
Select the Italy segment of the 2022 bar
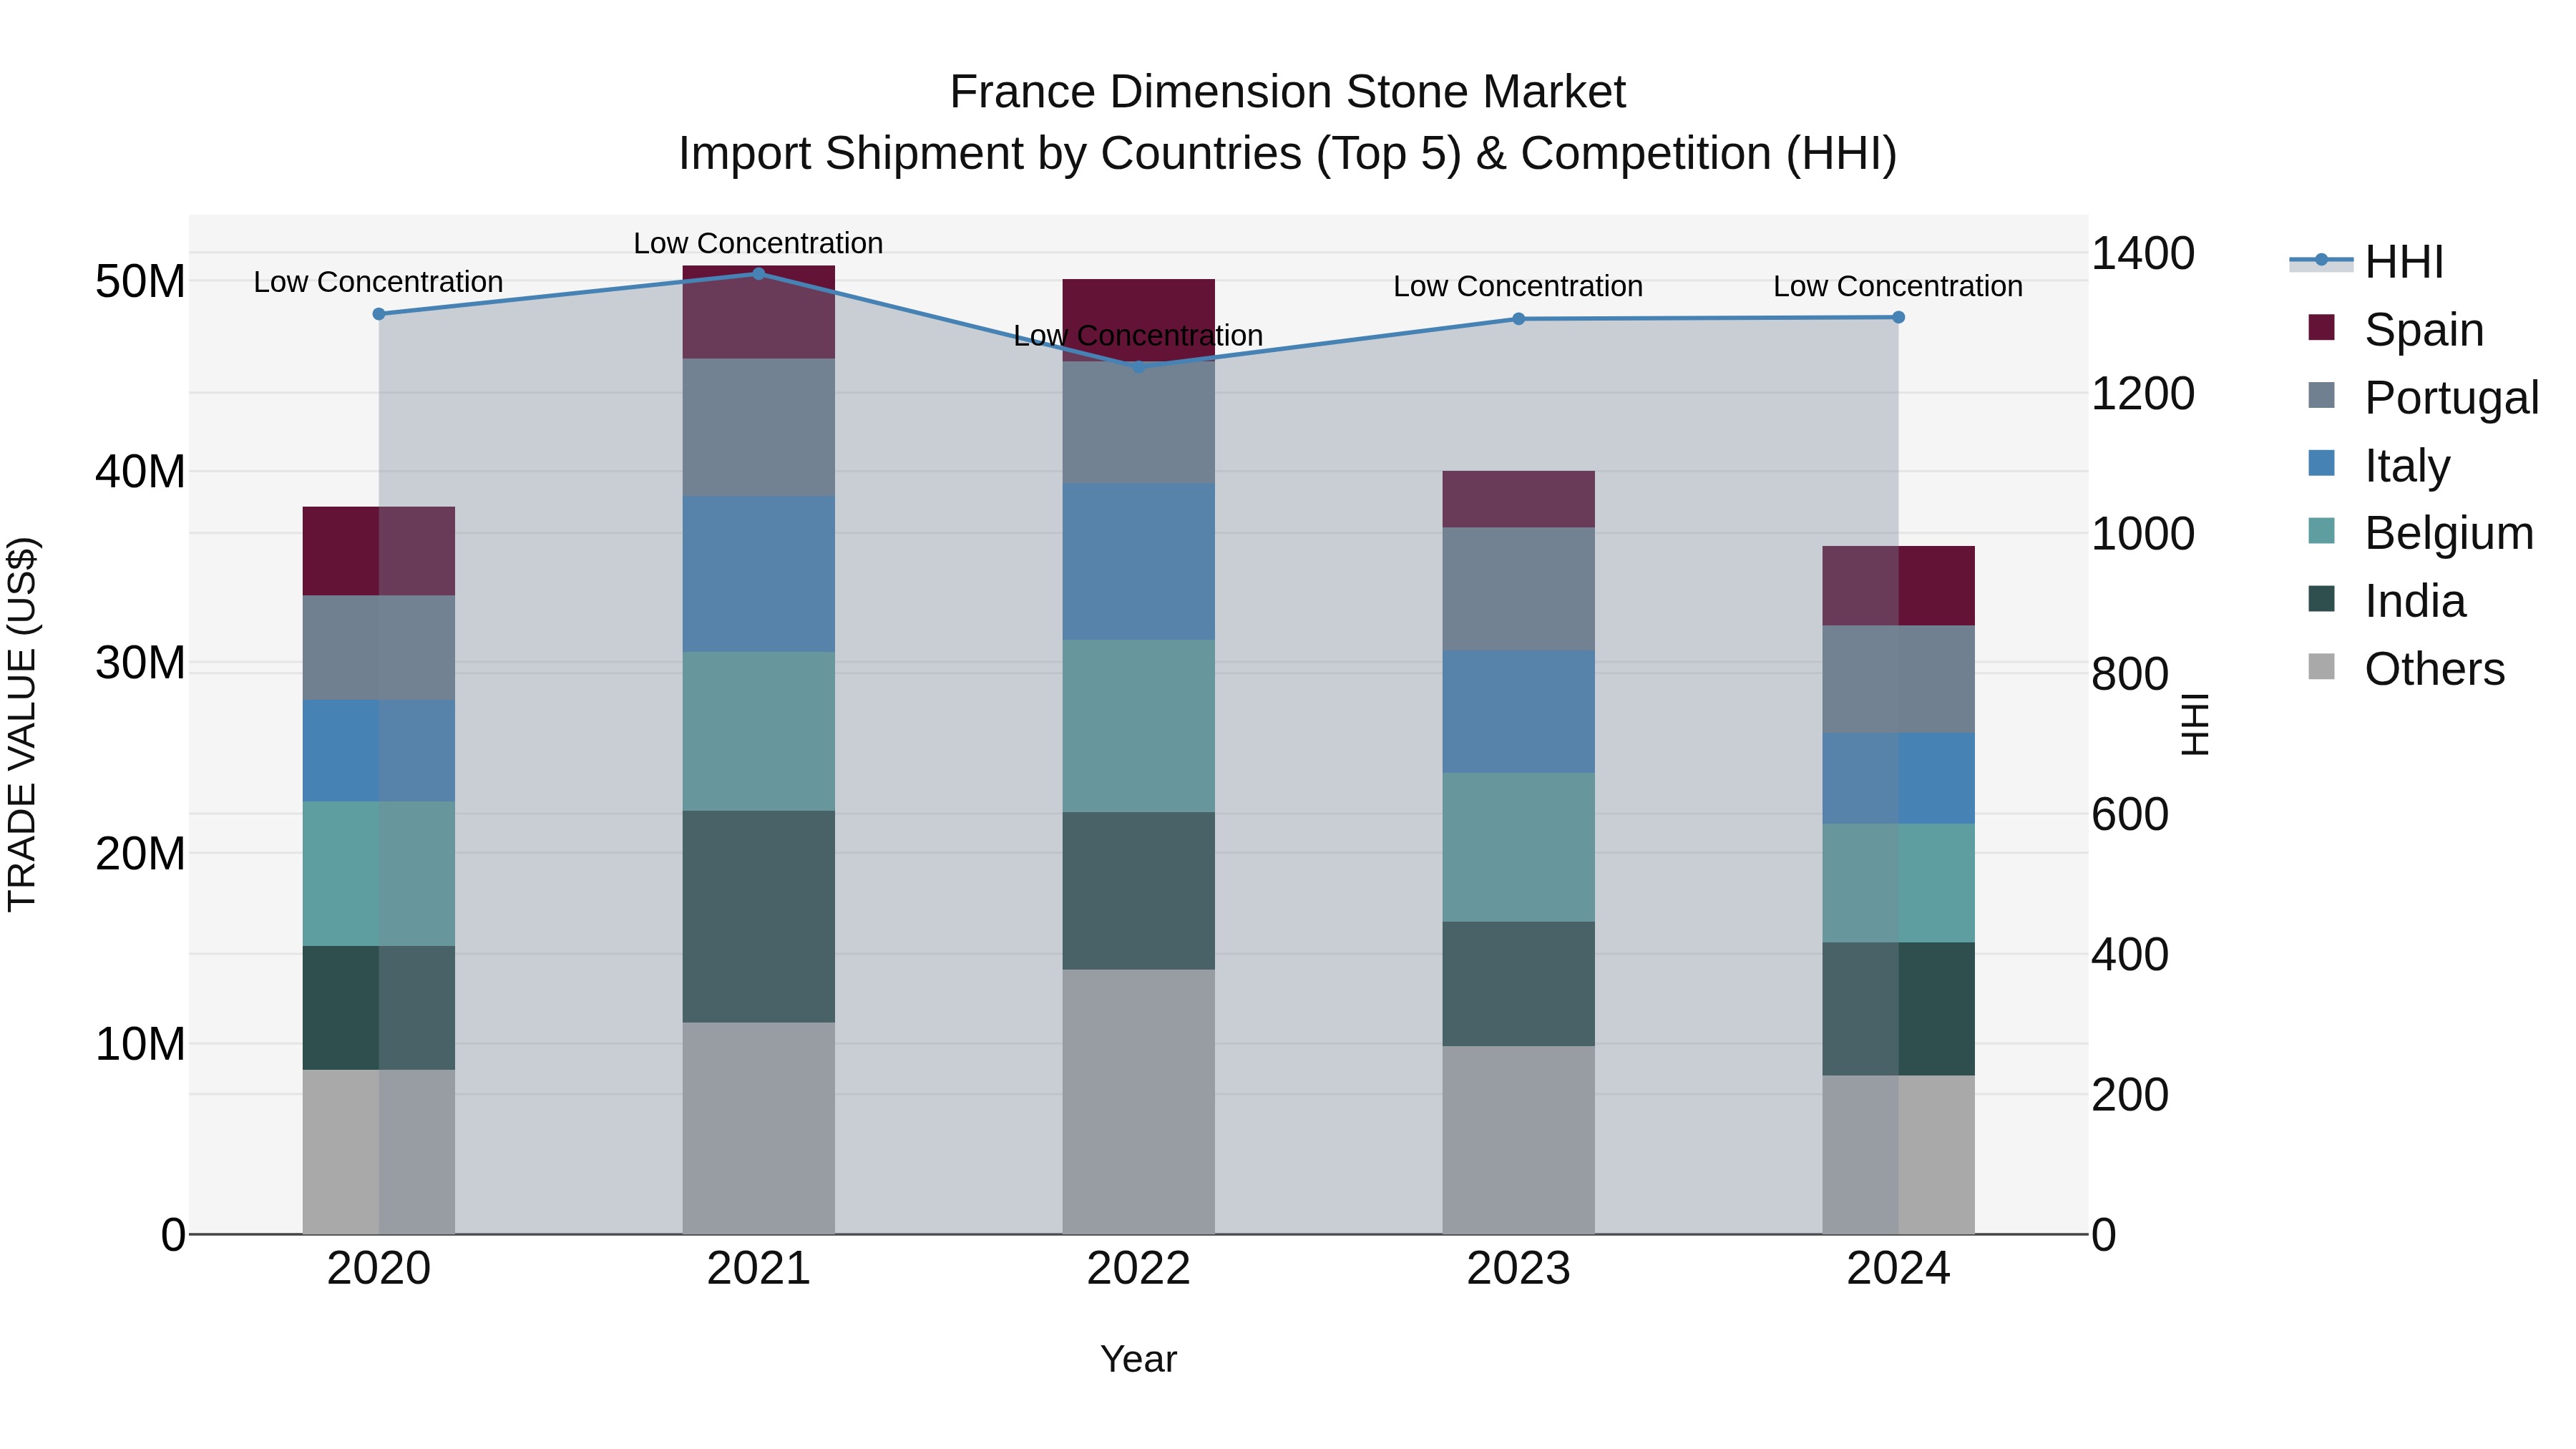pyautogui.click(x=1138, y=562)
